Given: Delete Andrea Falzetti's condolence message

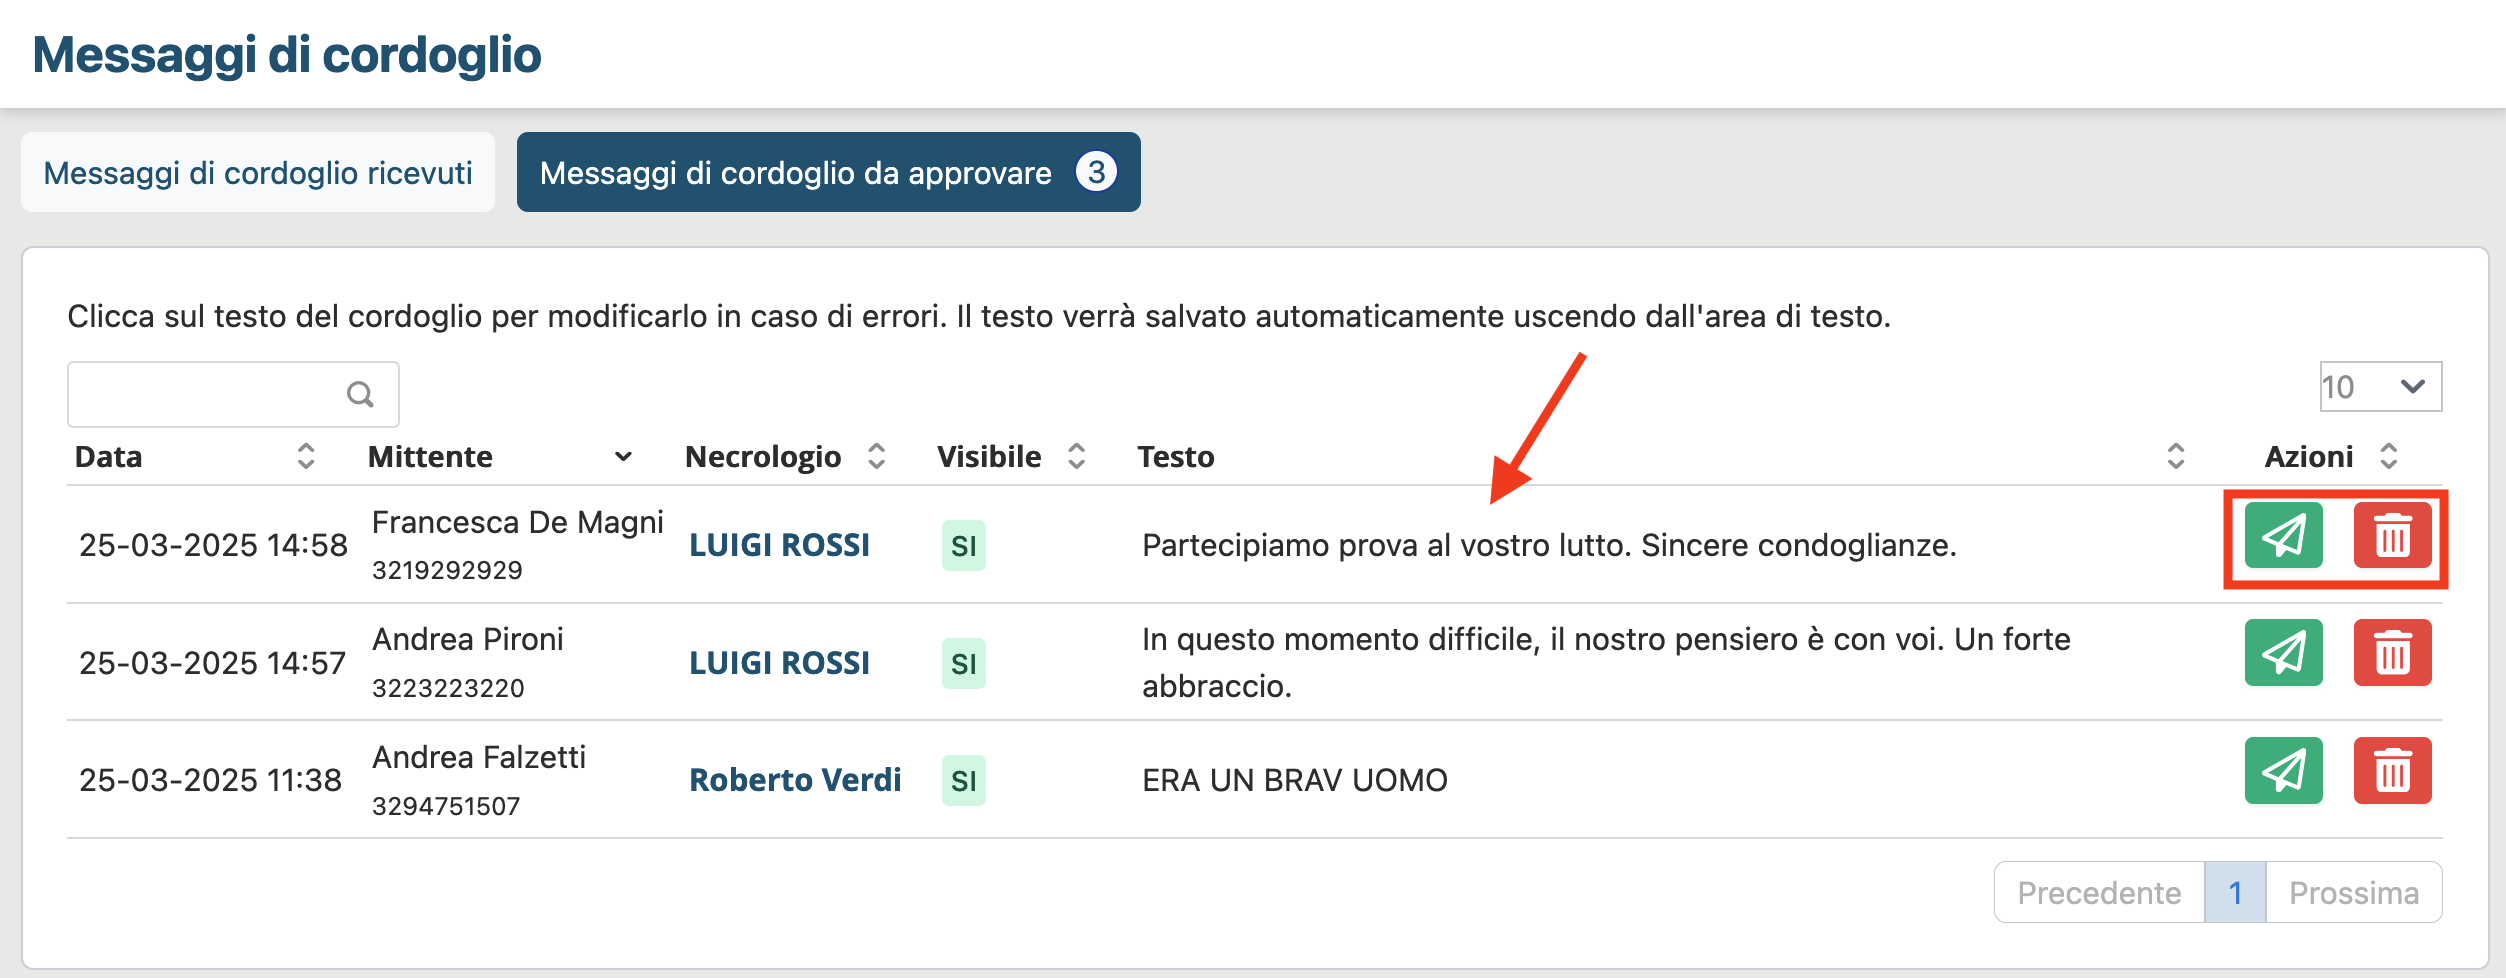Looking at the screenshot, I should 2392,771.
